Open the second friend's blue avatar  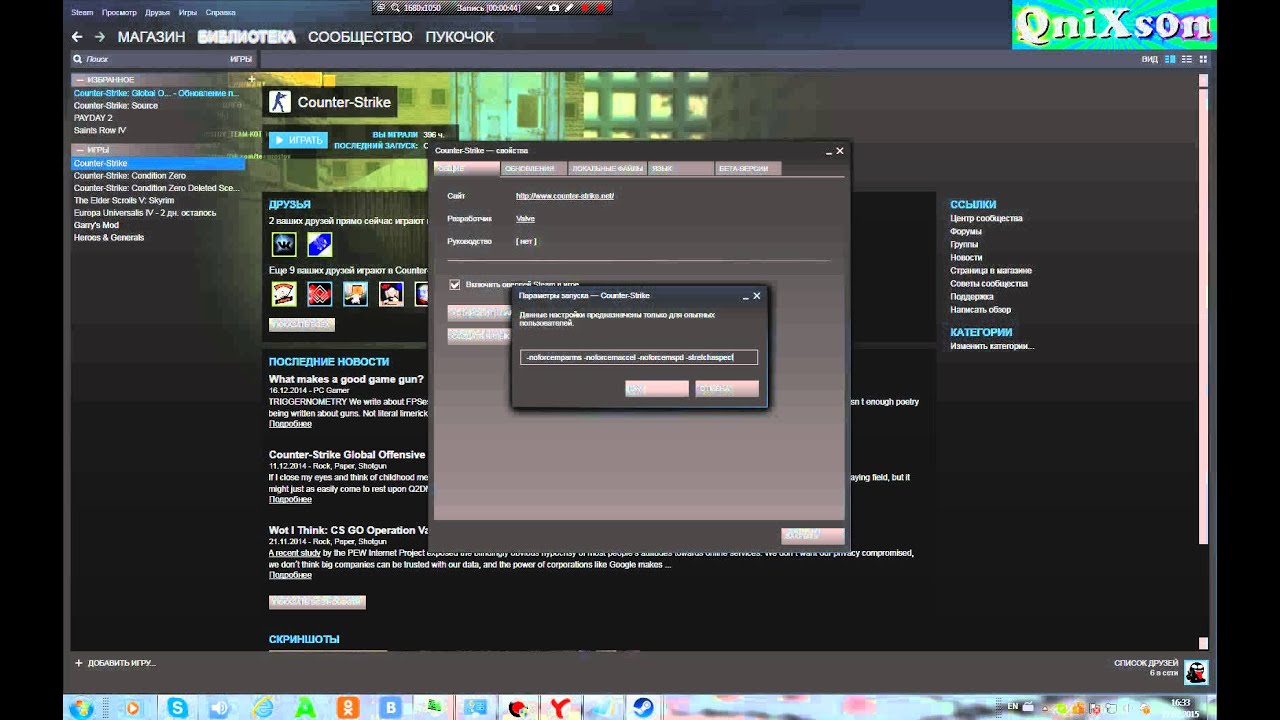tap(319, 244)
